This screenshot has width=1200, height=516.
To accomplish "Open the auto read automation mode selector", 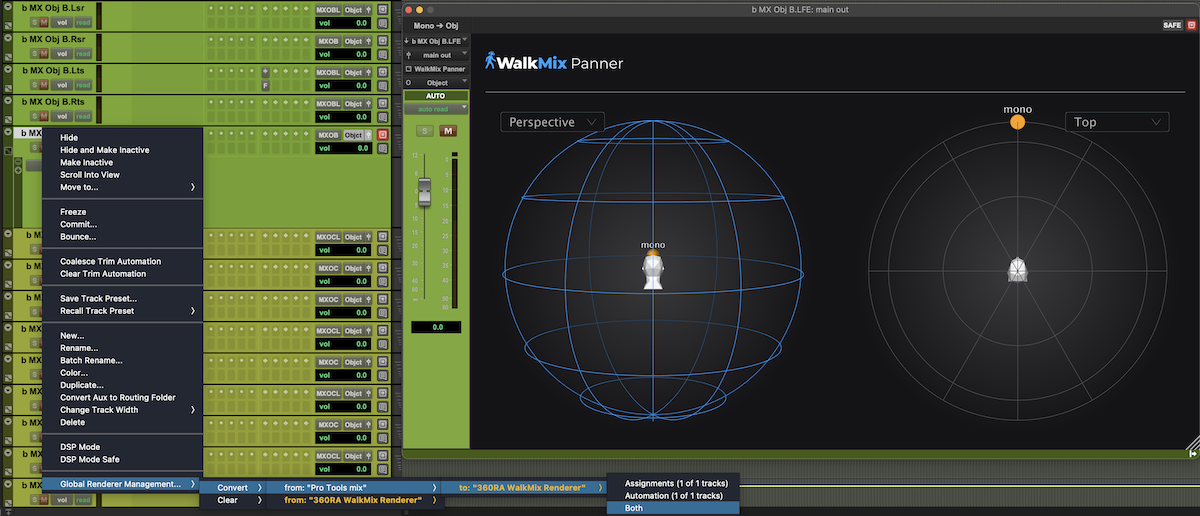I will click(x=435, y=108).
